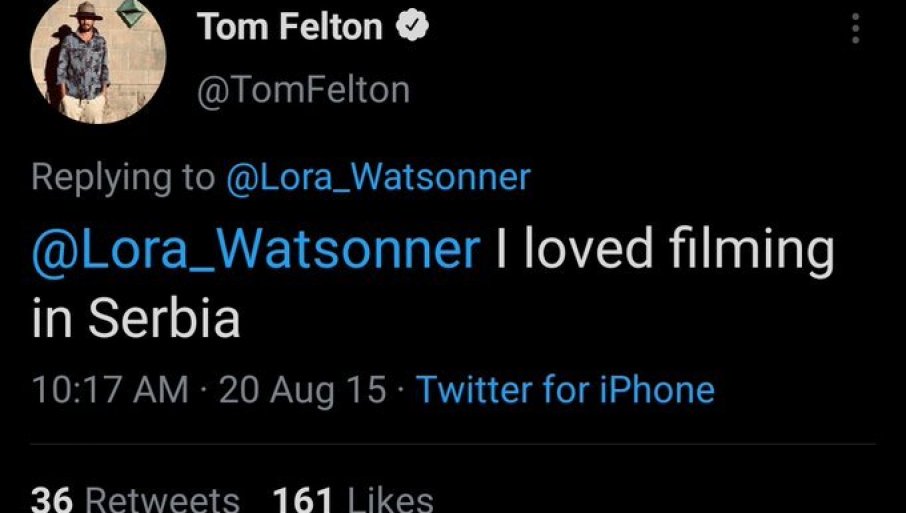Click the number 161 like count
Screen dimensions: 906x513
(x=303, y=499)
